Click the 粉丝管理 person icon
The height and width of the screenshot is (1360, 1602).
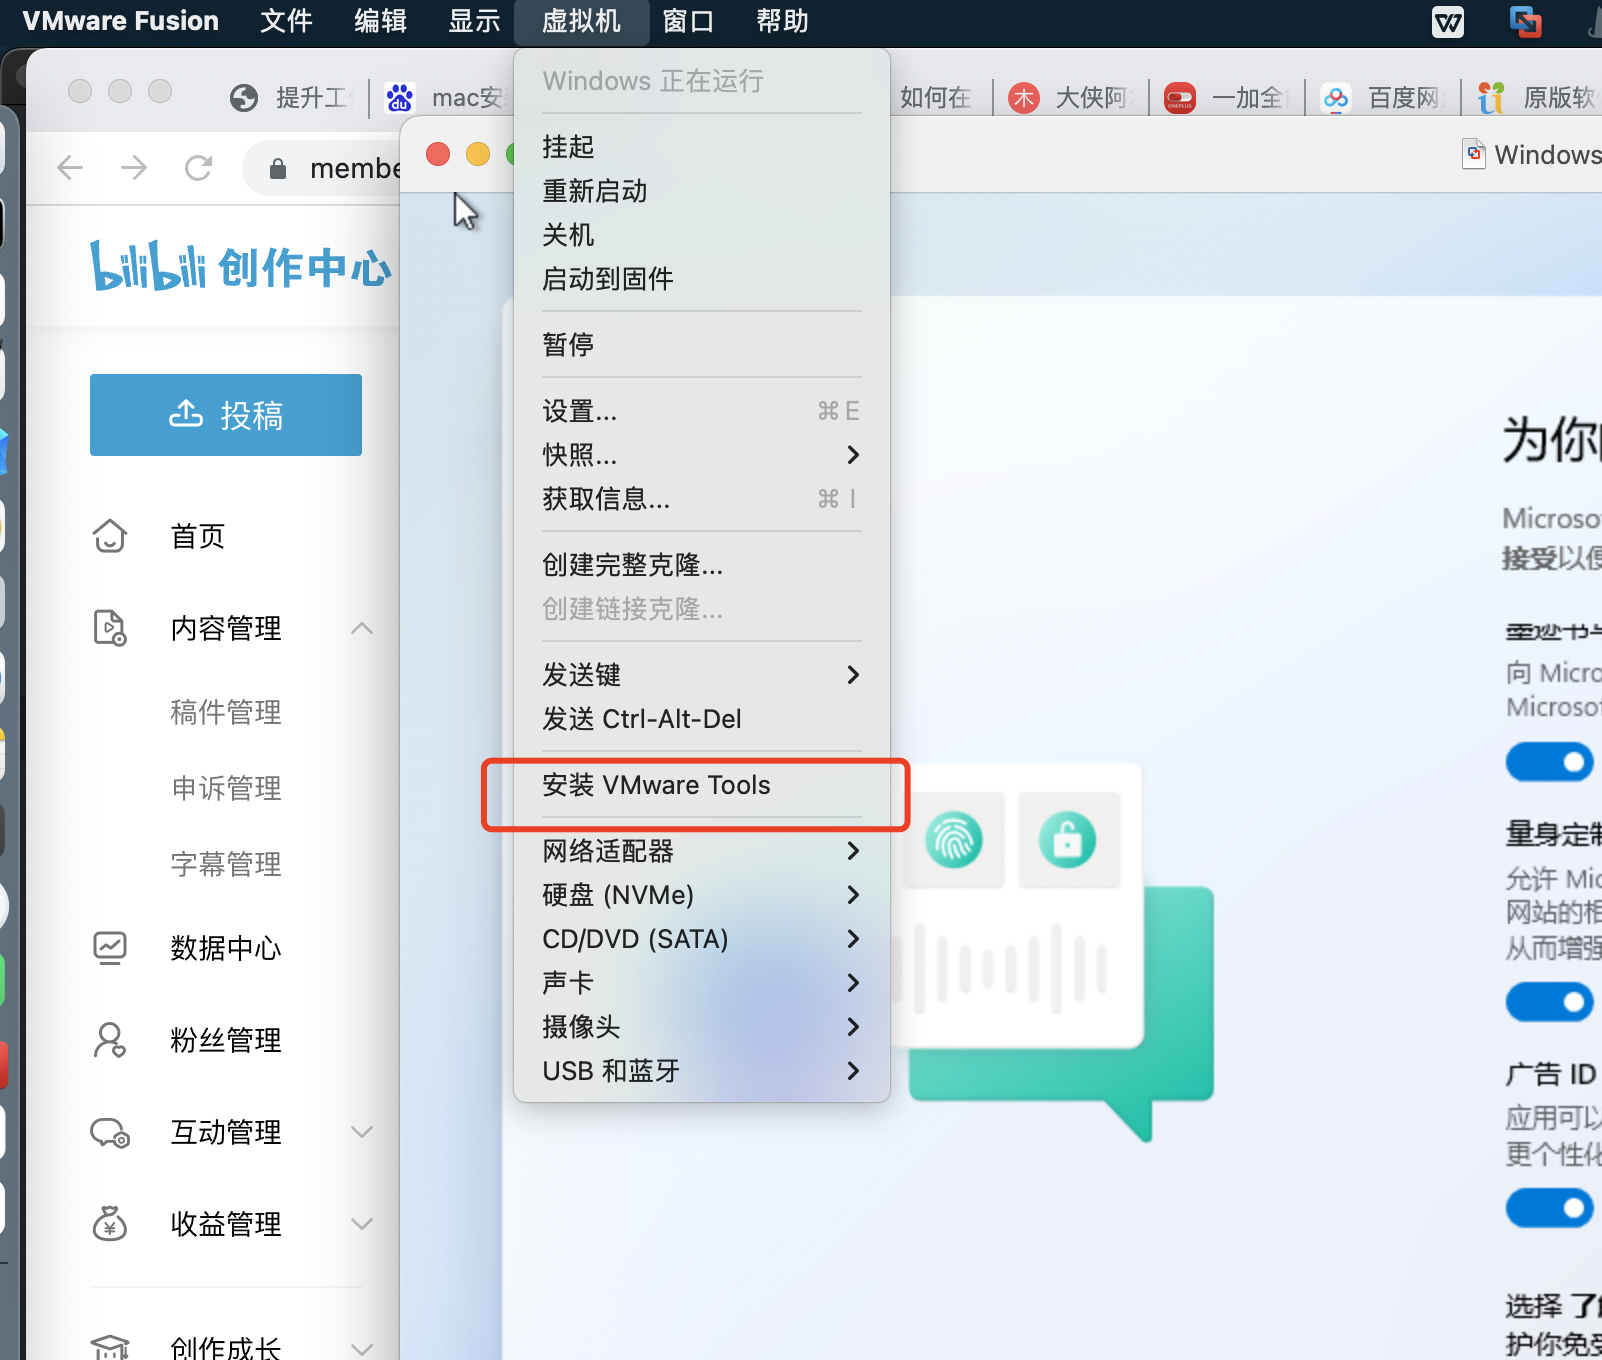click(110, 1040)
